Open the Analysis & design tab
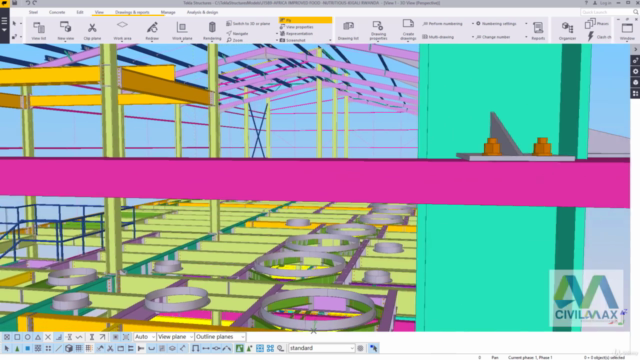640x360 pixels. click(x=202, y=12)
